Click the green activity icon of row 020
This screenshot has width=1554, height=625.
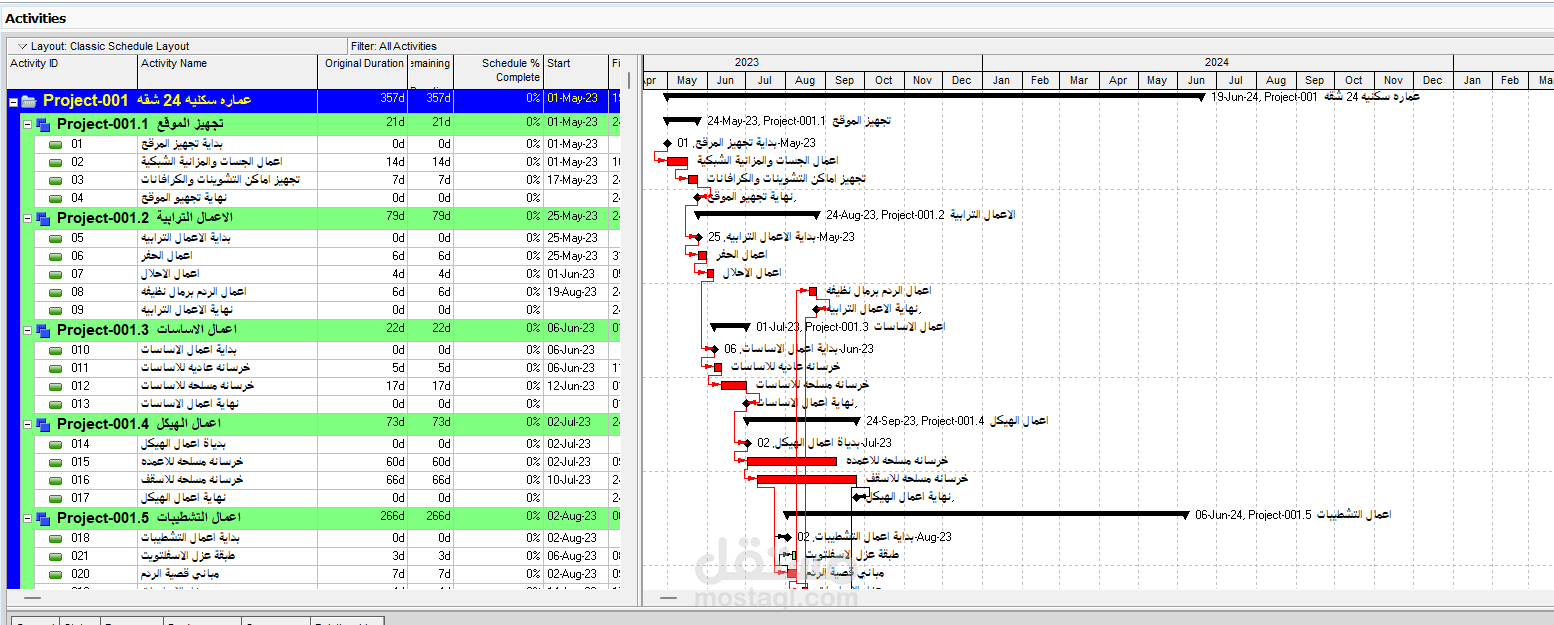[x=55, y=574]
